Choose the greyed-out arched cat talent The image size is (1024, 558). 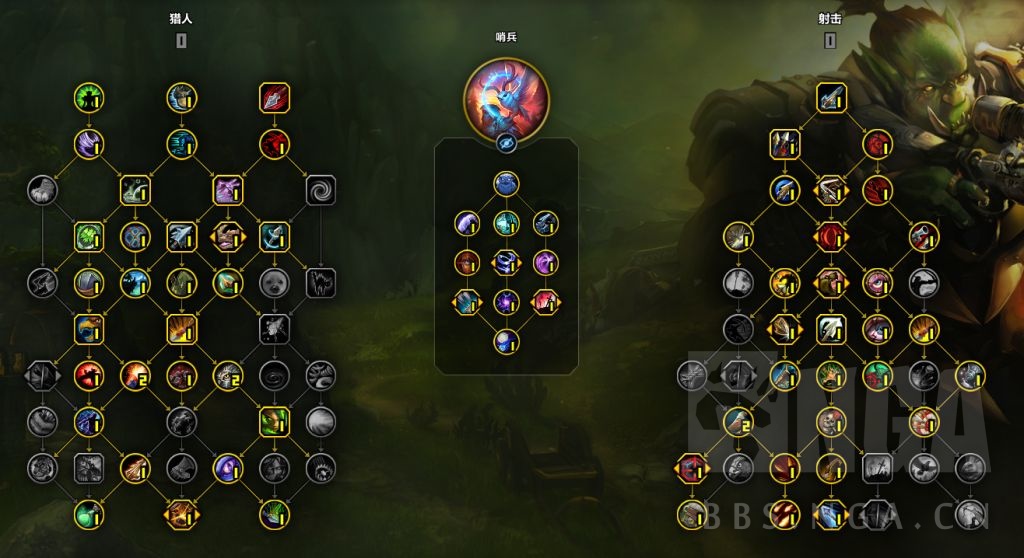point(321,284)
